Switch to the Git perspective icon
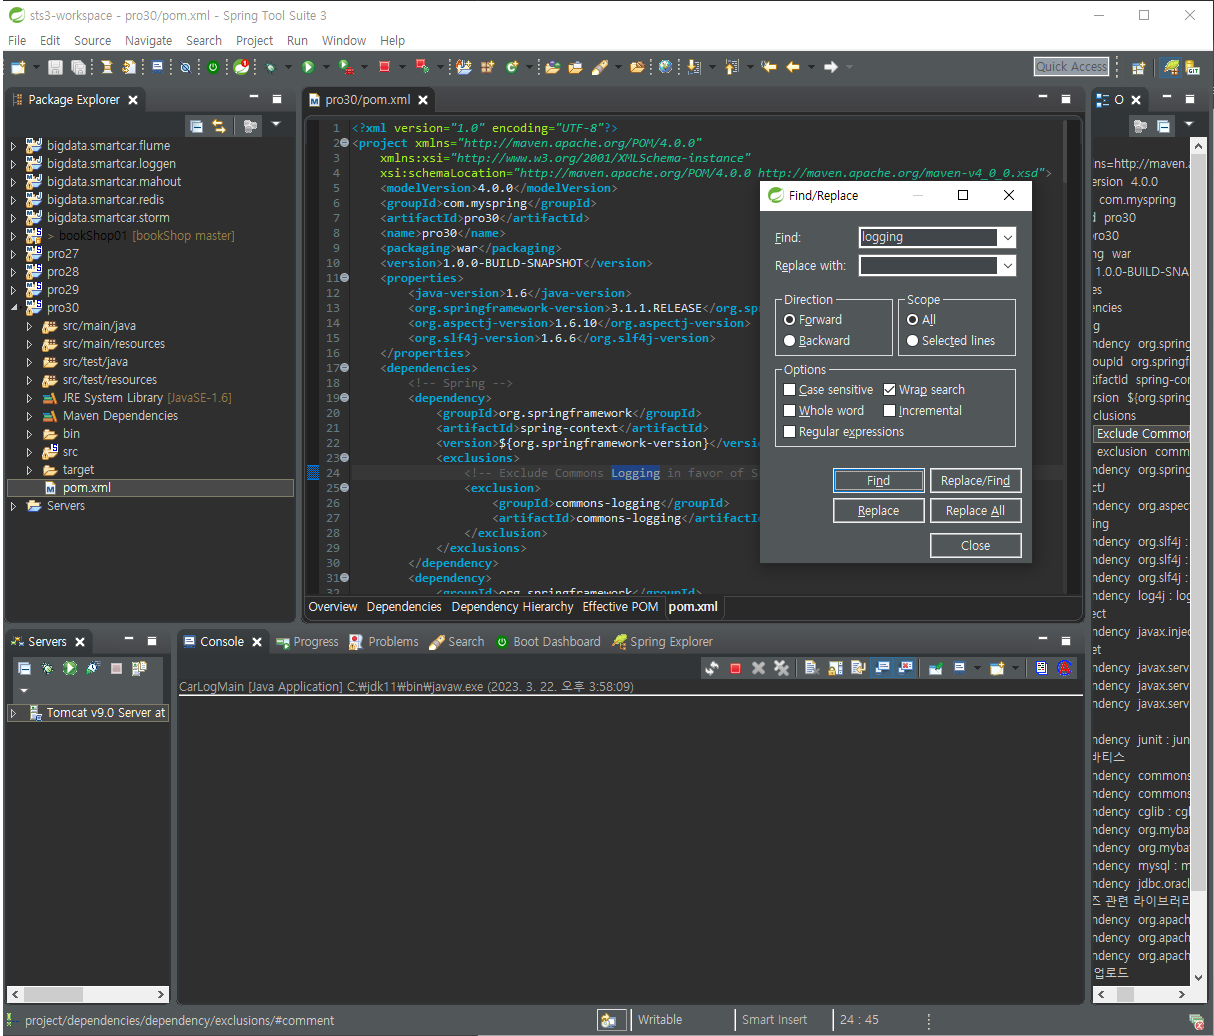1214x1036 pixels. (1193, 67)
